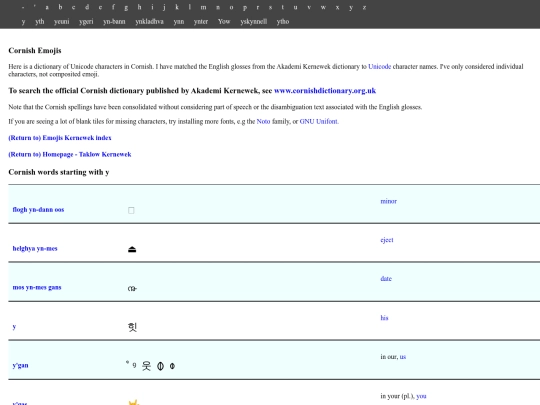Click the 'us' gloss link
Screen dimensions: 540x405
(x=403, y=357)
